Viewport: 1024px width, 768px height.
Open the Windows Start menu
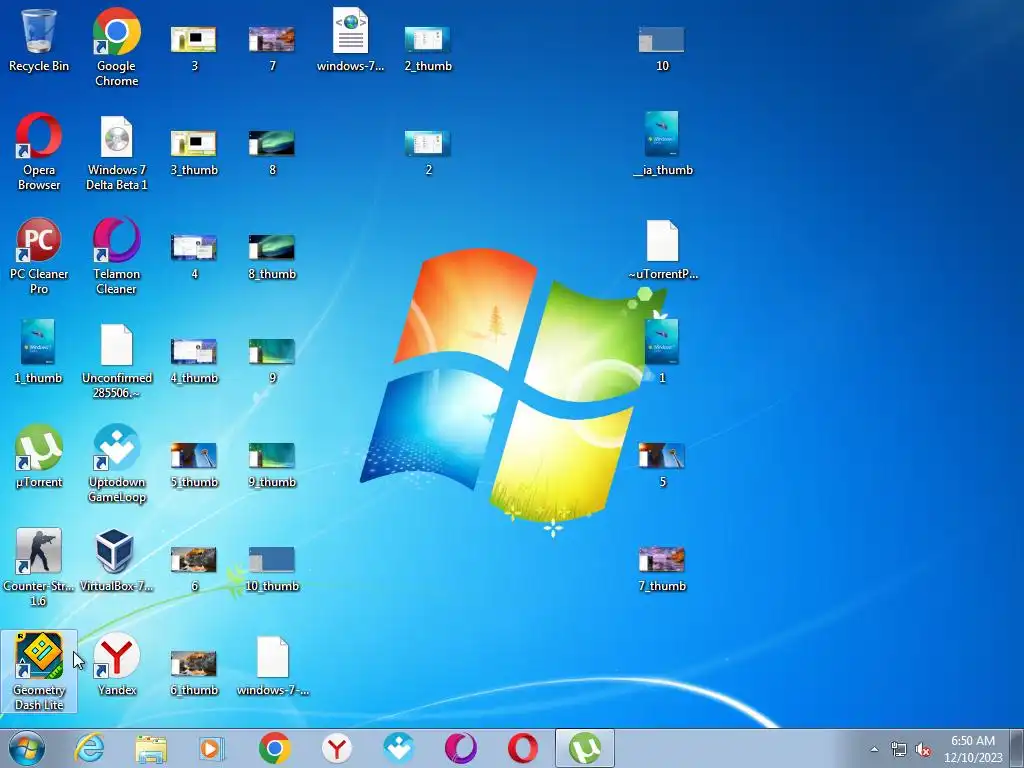tap(27, 748)
